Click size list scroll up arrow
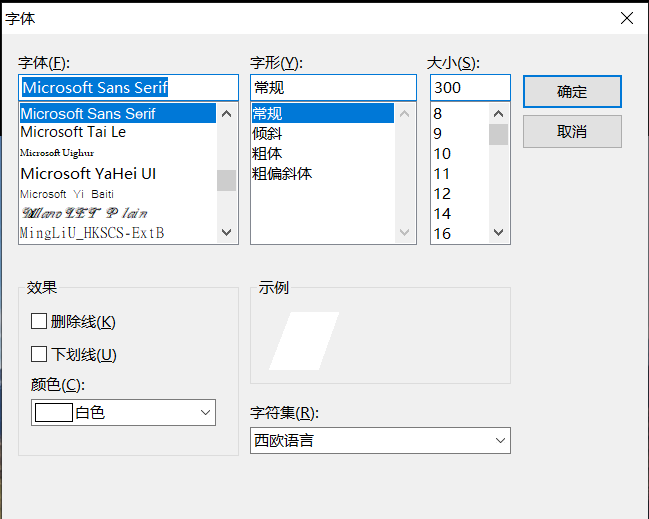The image size is (649, 519). (x=499, y=113)
